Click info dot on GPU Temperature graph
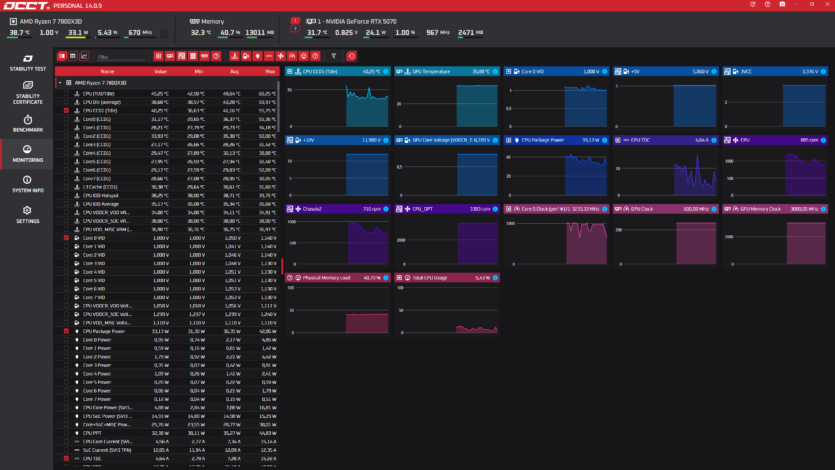Viewport: 835px width, 470px height. pos(495,71)
